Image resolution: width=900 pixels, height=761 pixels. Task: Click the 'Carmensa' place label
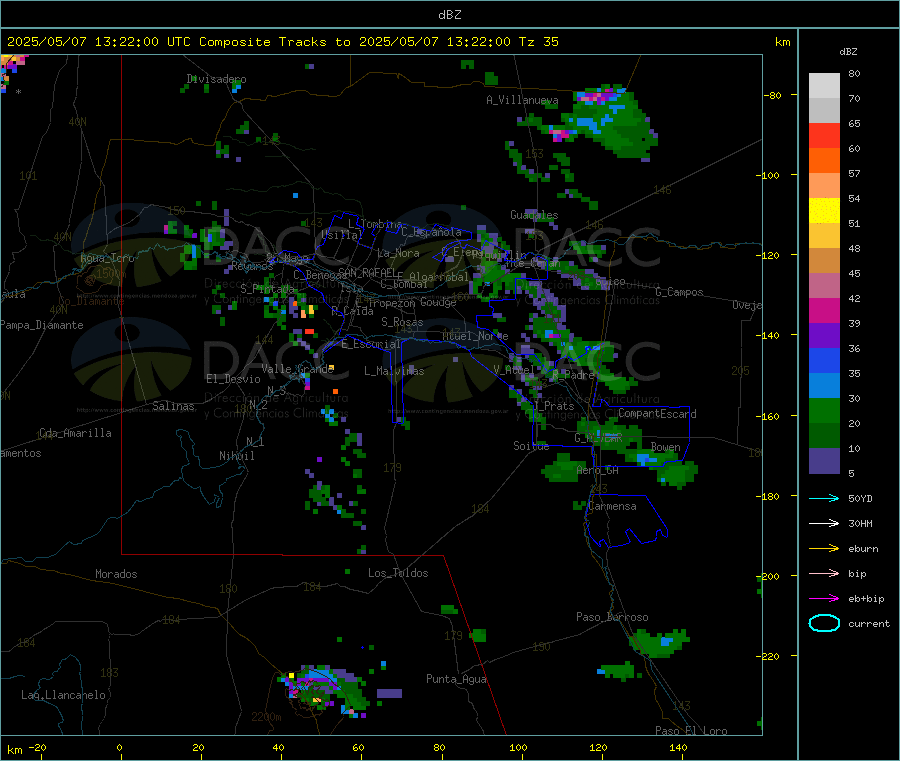coord(612,506)
